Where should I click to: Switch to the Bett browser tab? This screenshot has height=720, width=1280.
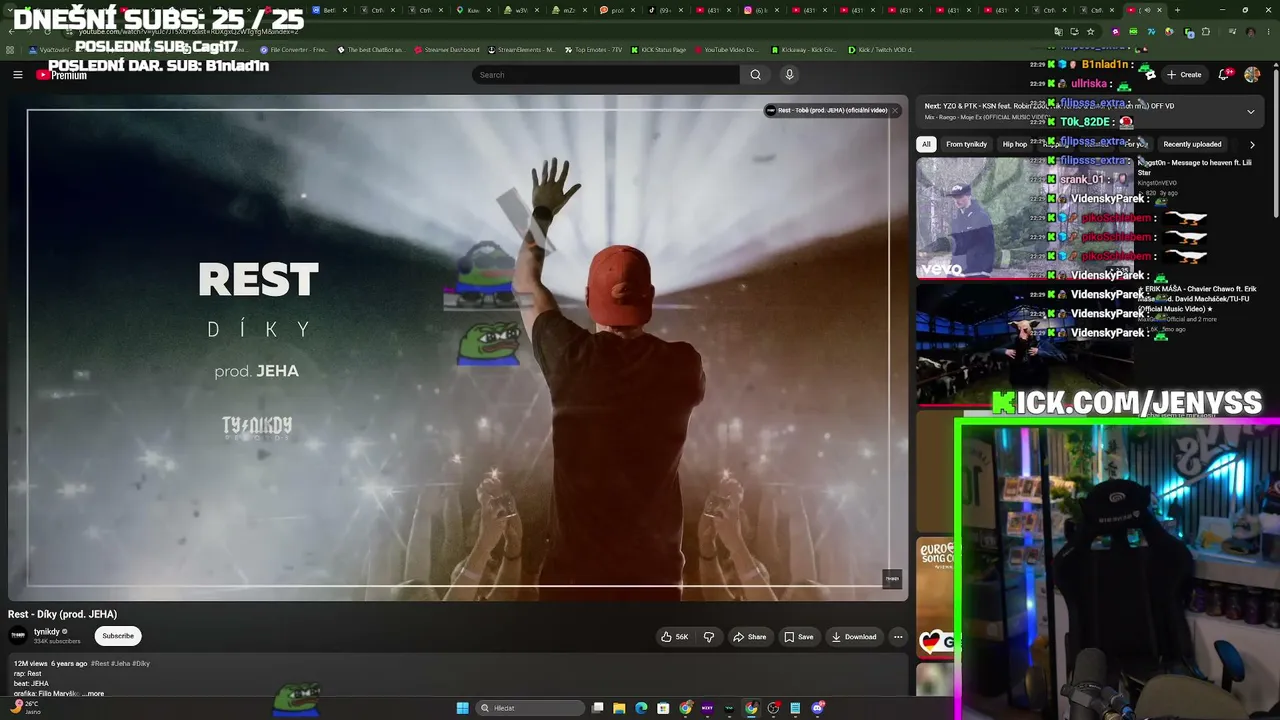[326, 10]
